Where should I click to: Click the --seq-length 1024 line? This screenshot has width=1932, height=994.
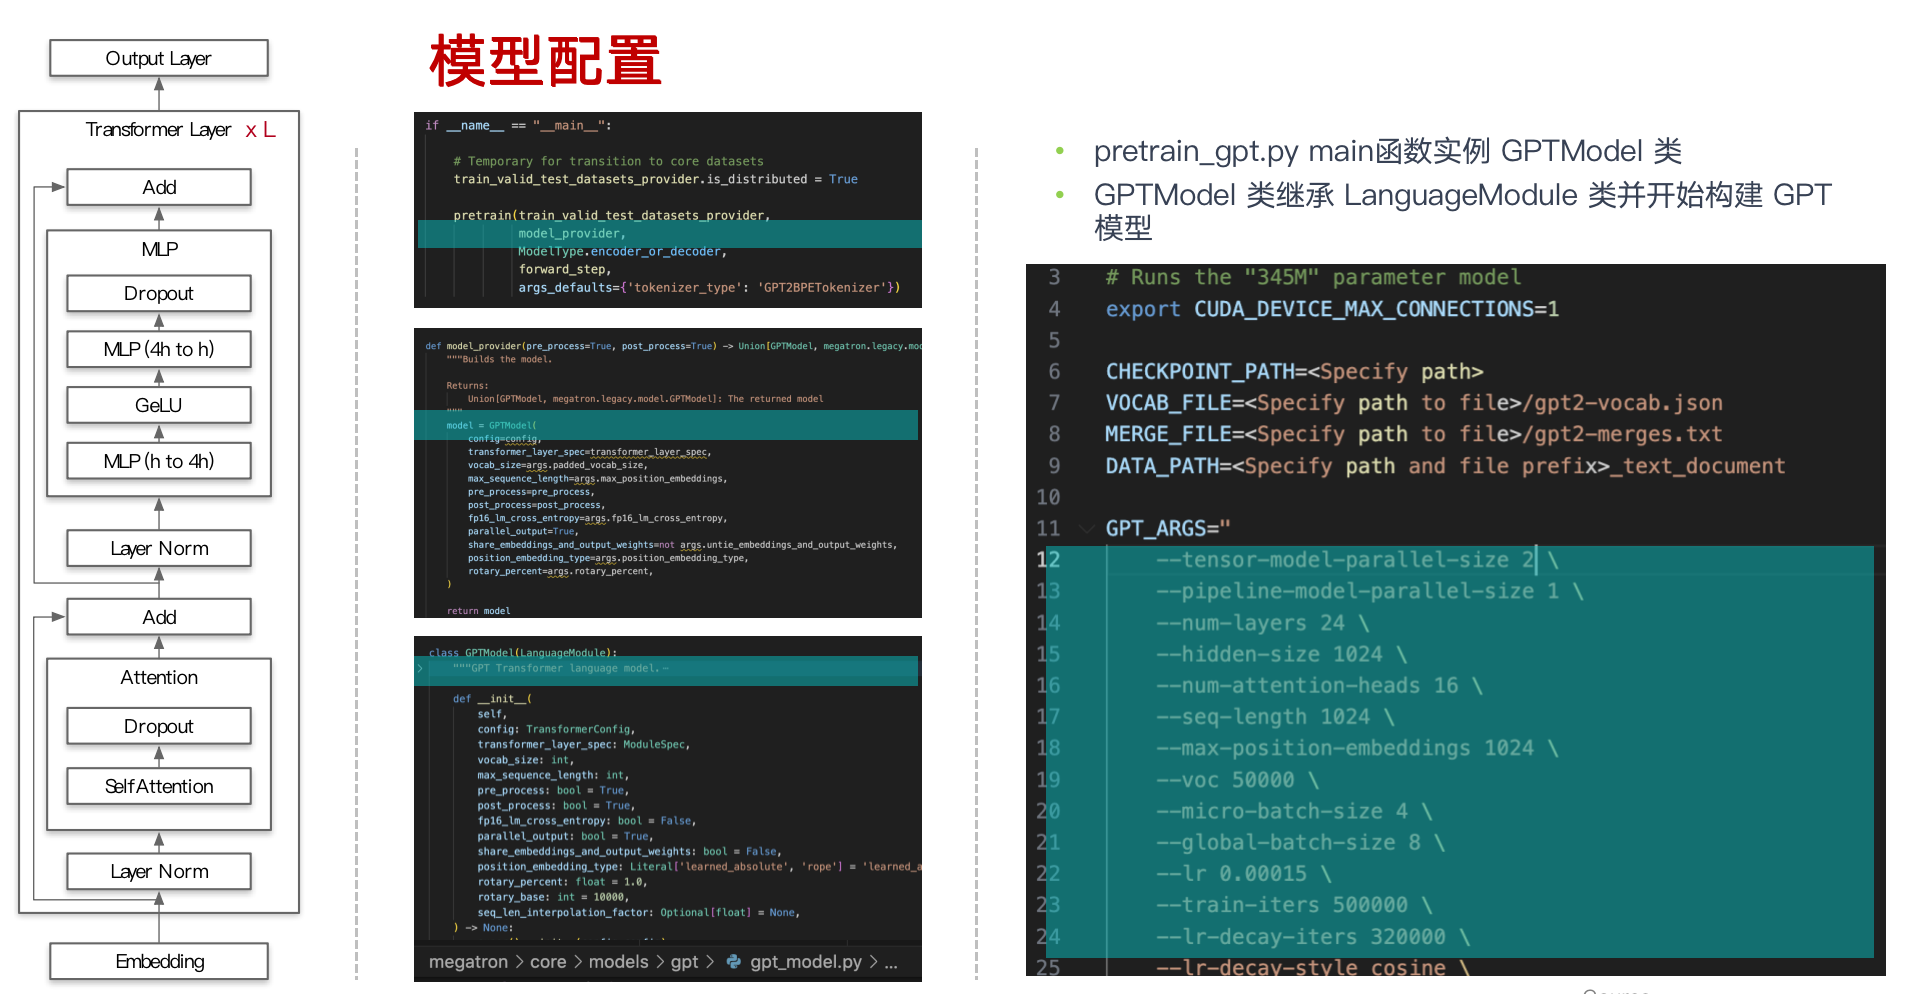tap(1275, 717)
